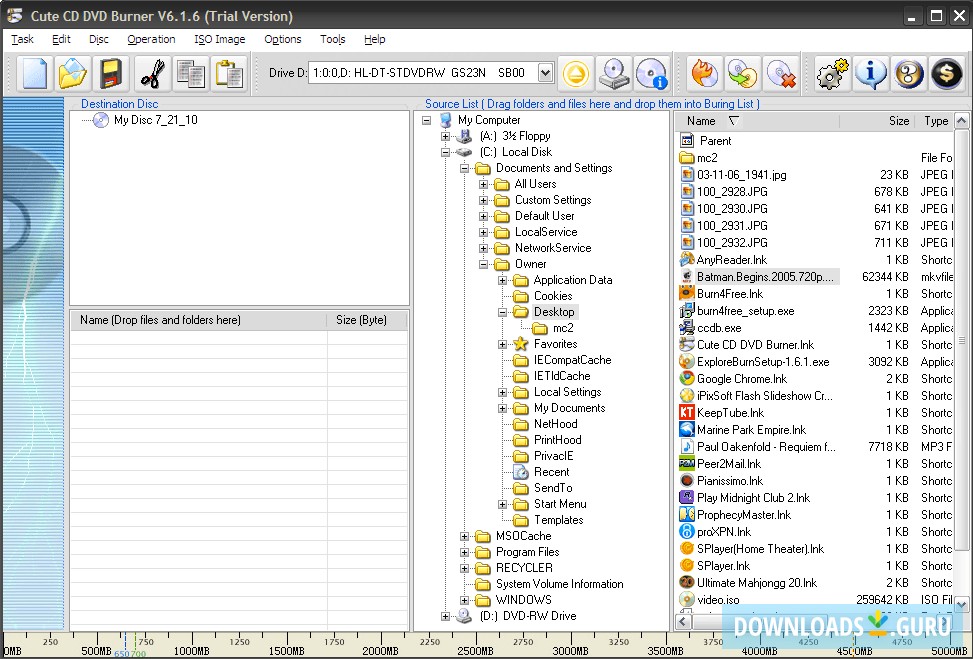Open settings via the gear icon

tap(832, 74)
